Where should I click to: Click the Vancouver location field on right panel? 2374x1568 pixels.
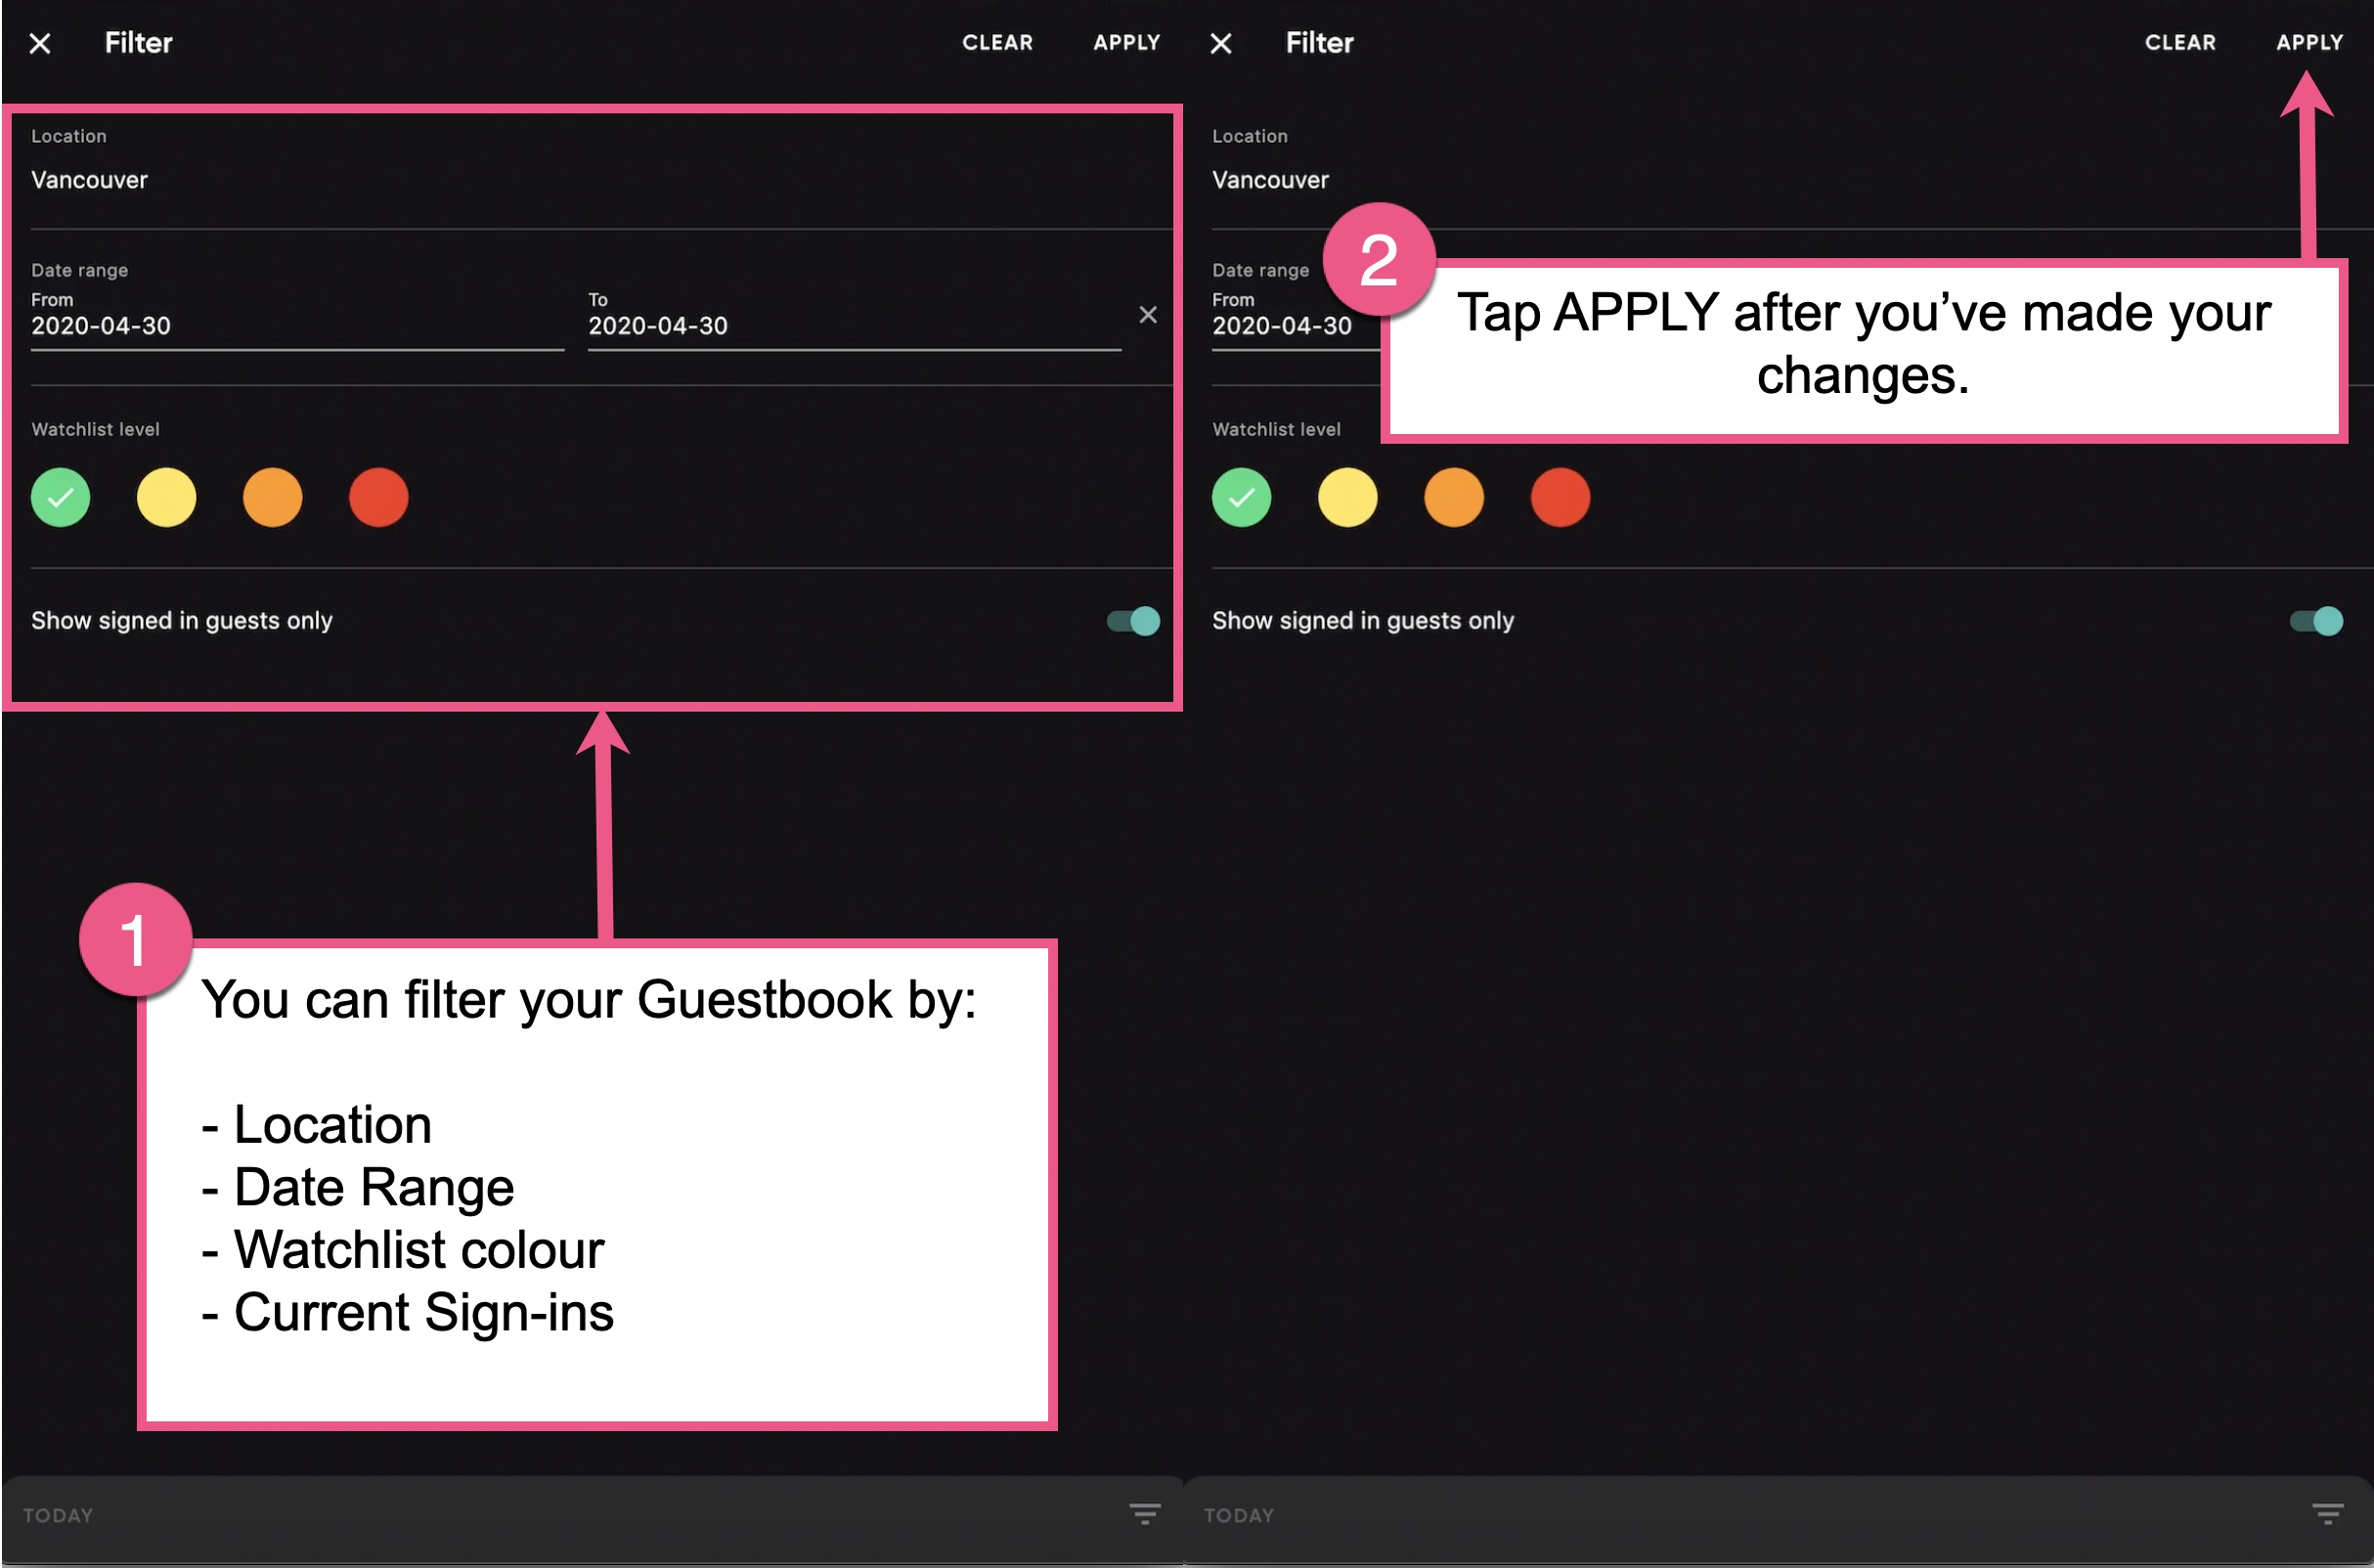(1270, 180)
